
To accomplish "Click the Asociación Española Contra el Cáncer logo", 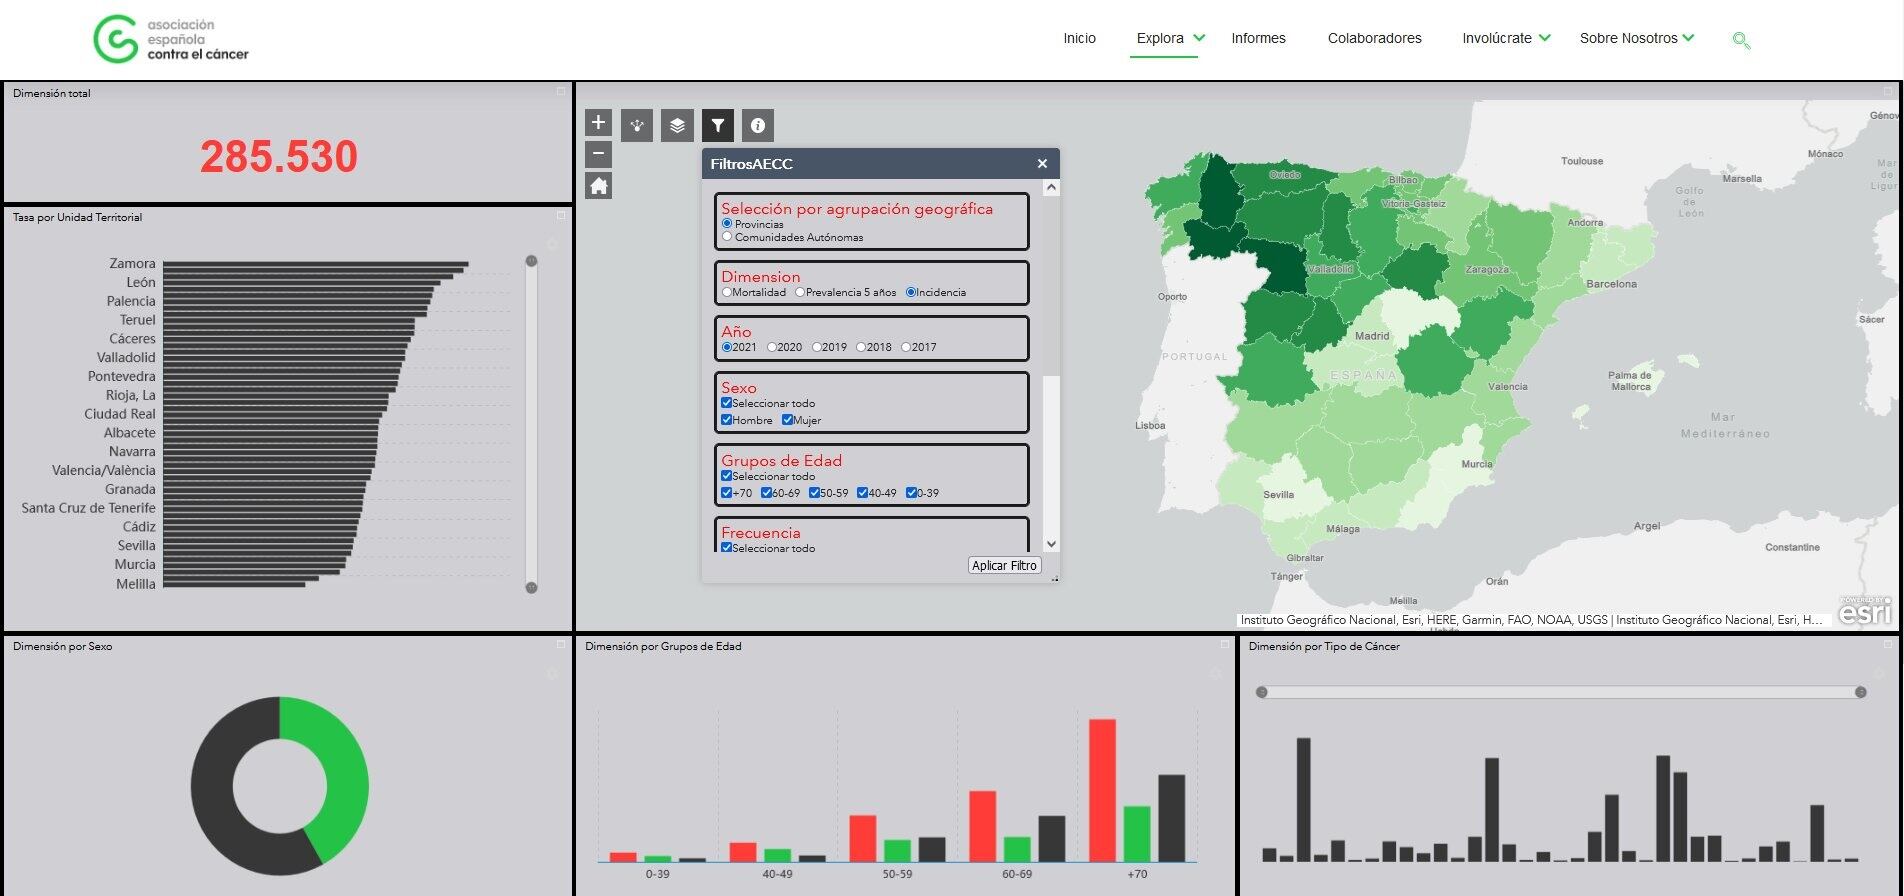I will pos(171,39).
